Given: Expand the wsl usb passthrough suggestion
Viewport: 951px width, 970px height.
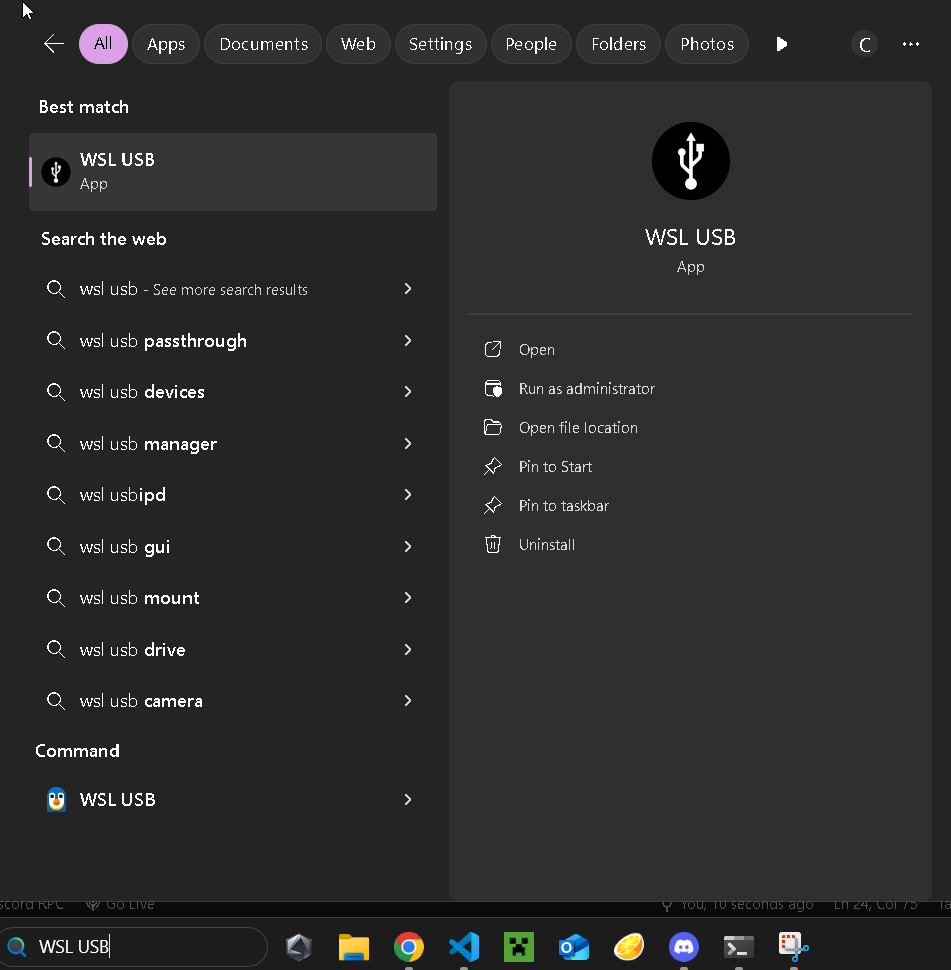Looking at the screenshot, I should 408,340.
